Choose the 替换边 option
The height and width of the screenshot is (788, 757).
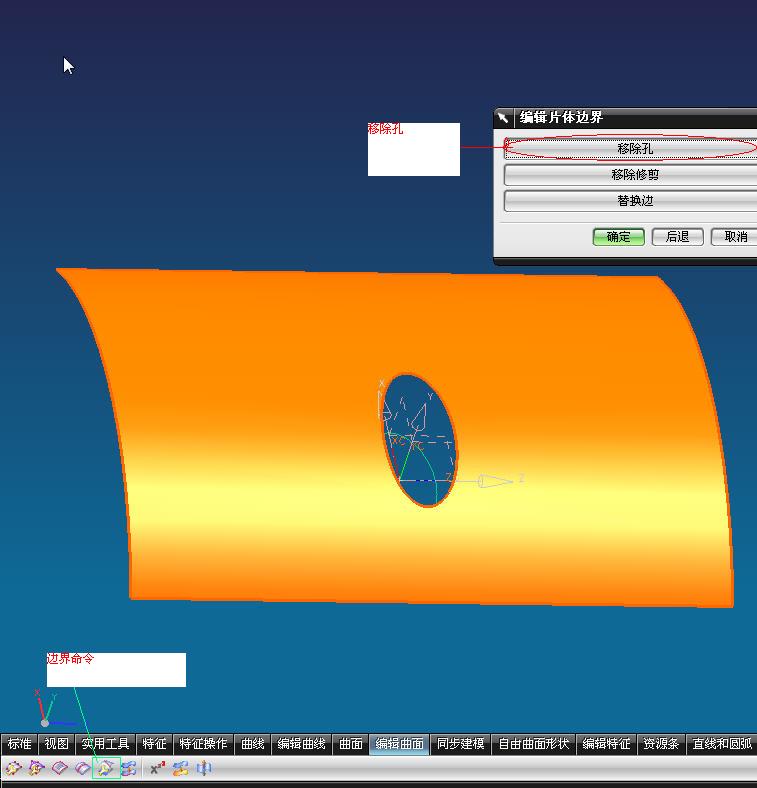(x=630, y=201)
